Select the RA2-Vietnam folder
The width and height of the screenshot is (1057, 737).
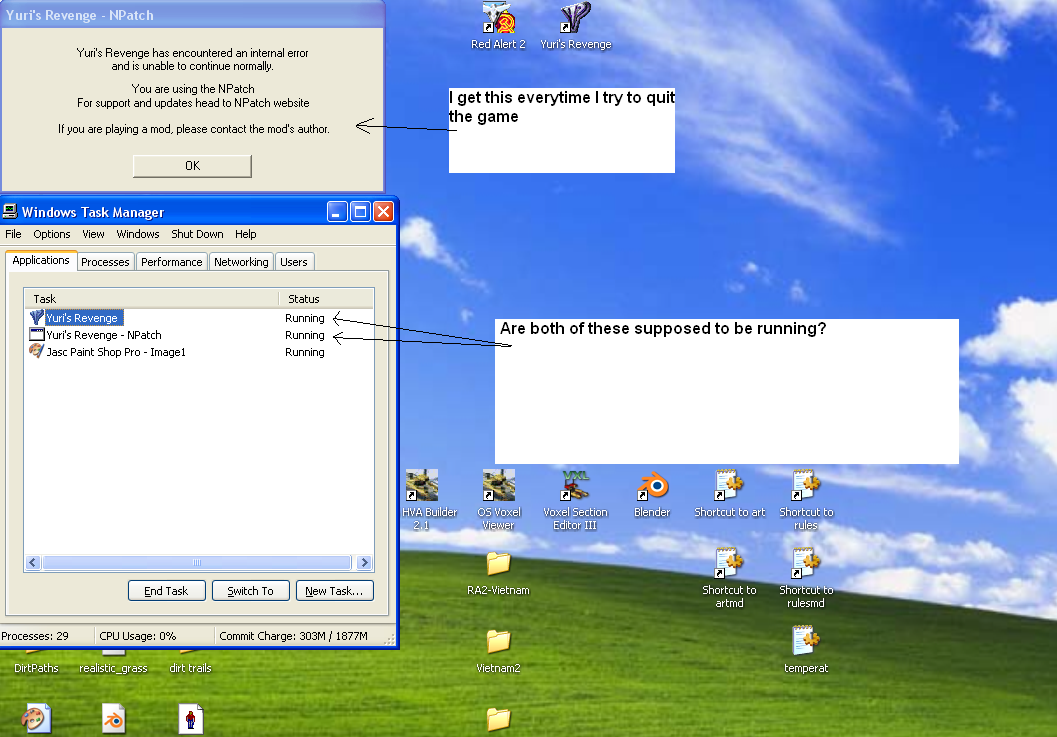click(x=499, y=573)
